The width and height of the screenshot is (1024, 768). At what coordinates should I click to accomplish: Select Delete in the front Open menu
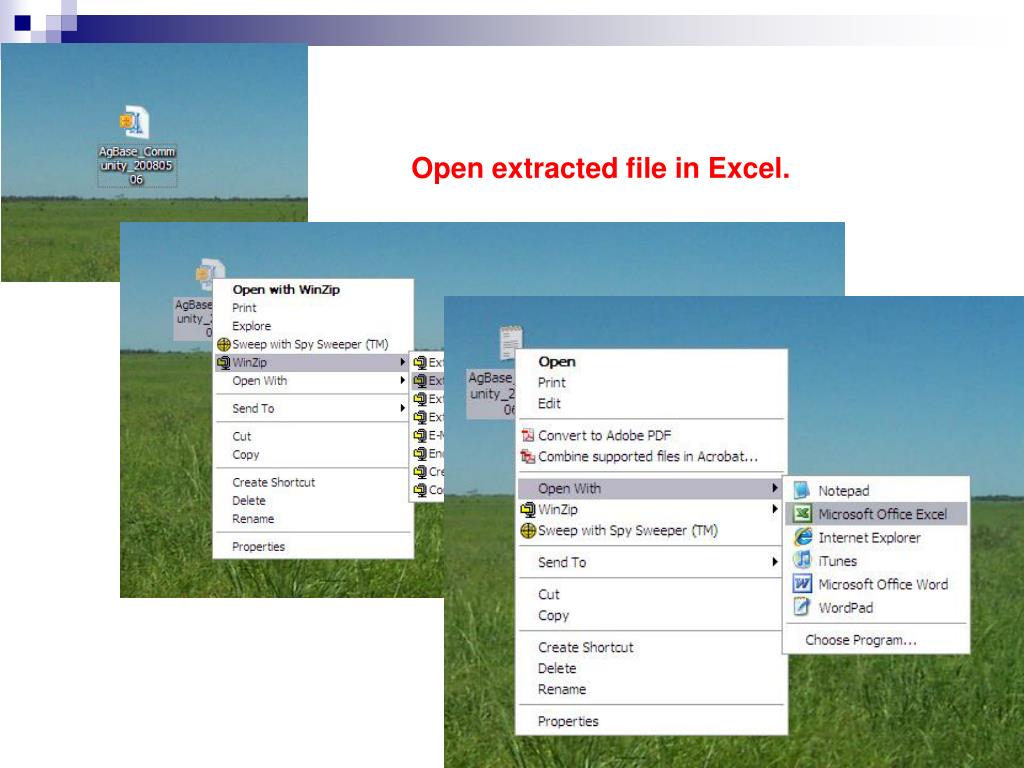[x=557, y=668]
